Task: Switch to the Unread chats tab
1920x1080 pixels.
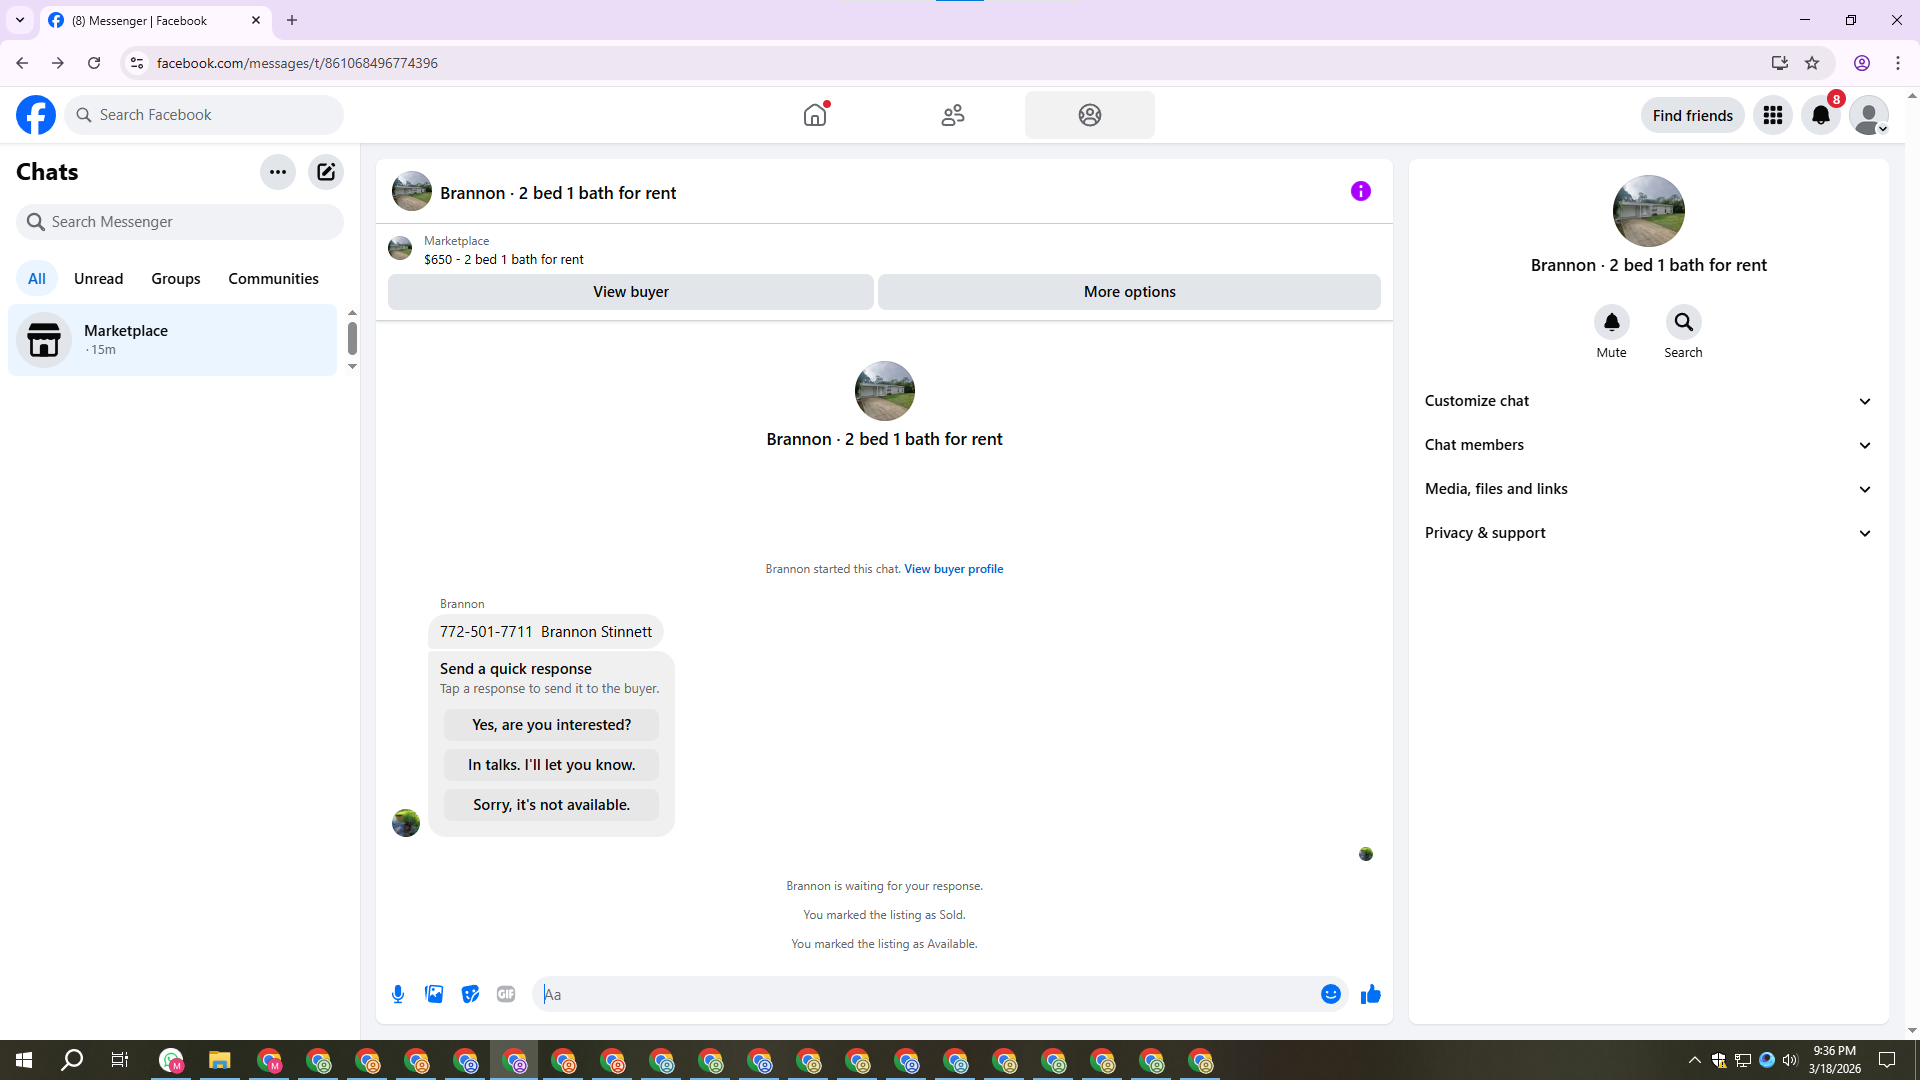Action: tap(98, 279)
